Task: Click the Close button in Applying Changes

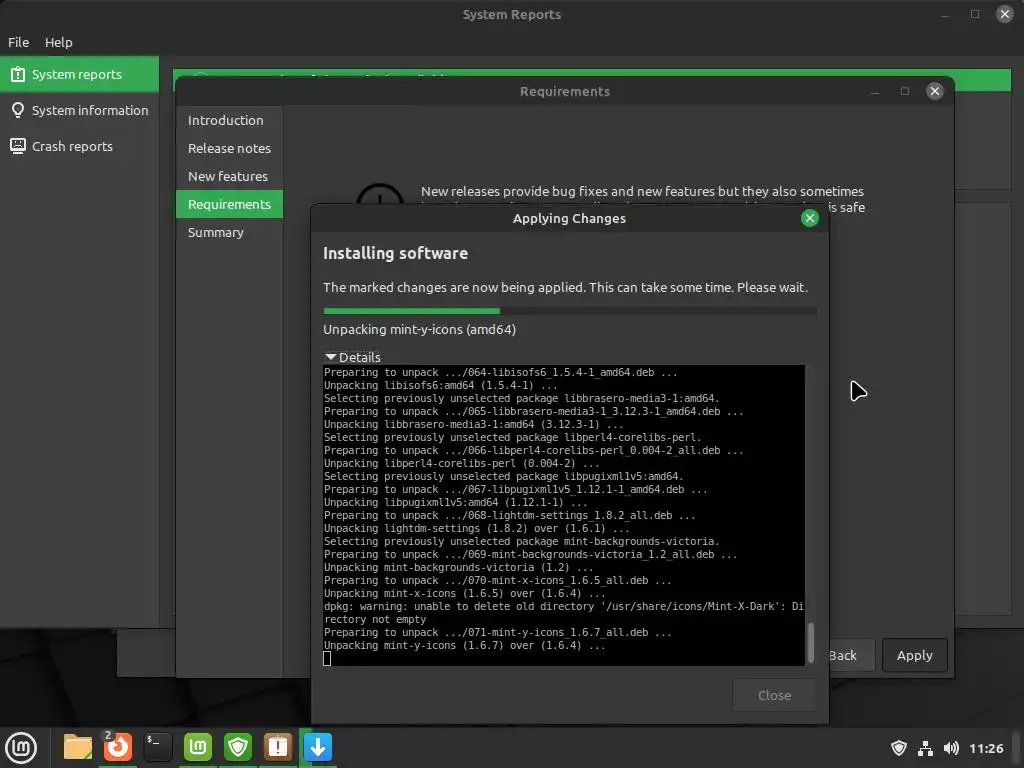Action: (x=775, y=696)
